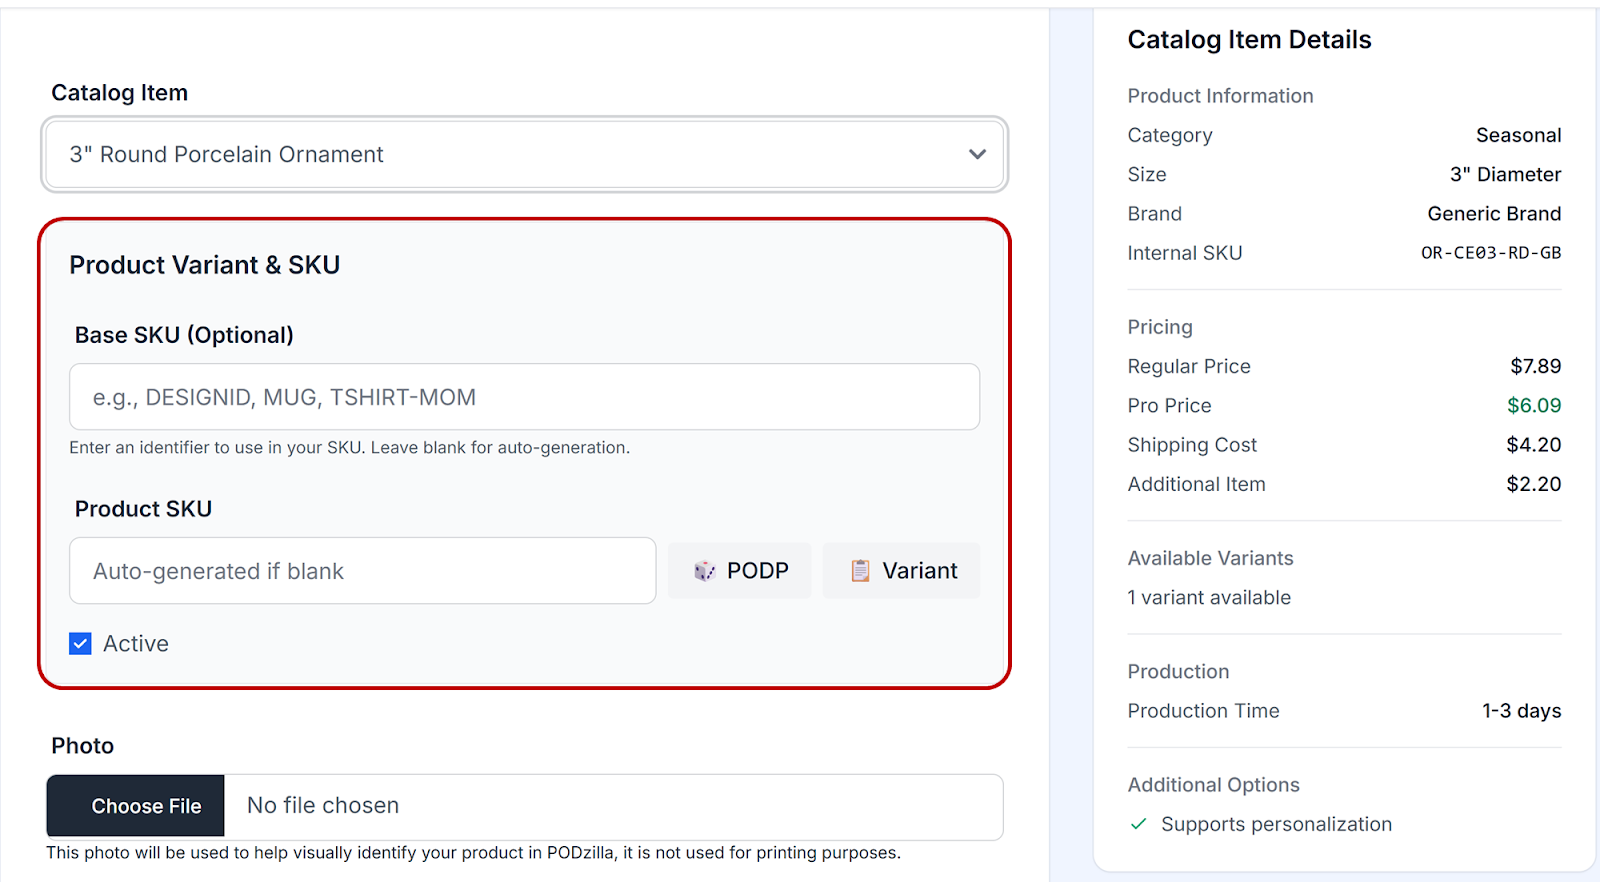Toggle the Active checkbox
The image size is (1600, 882).
point(81,644)
